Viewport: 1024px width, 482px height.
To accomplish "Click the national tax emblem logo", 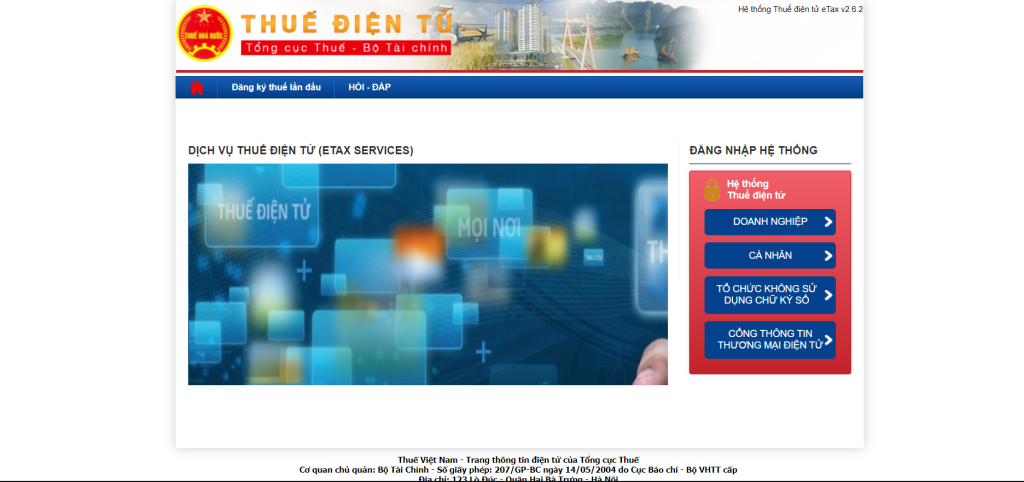I will [204, 33].
